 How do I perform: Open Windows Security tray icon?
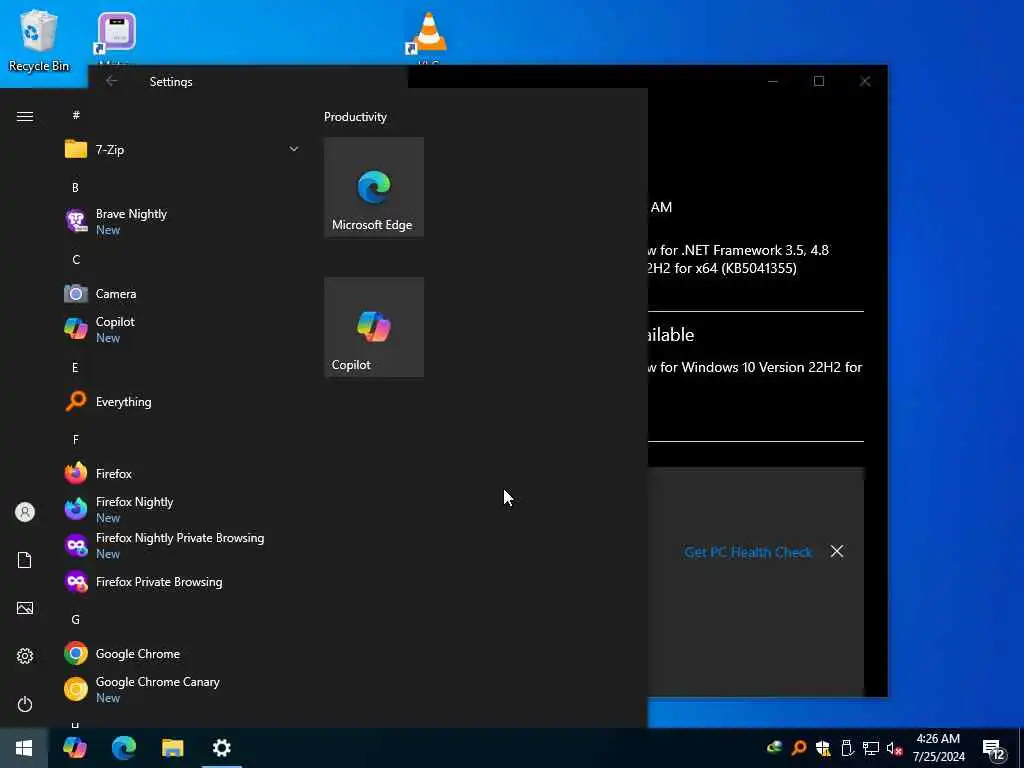click(x=823, y=748)
